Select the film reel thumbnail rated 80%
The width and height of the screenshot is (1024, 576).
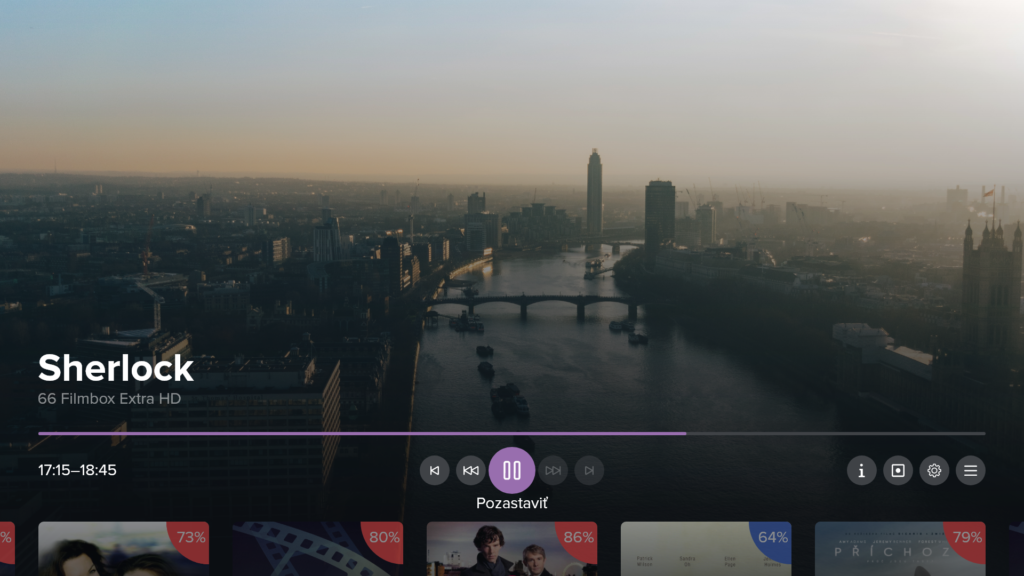click(317, 549)
